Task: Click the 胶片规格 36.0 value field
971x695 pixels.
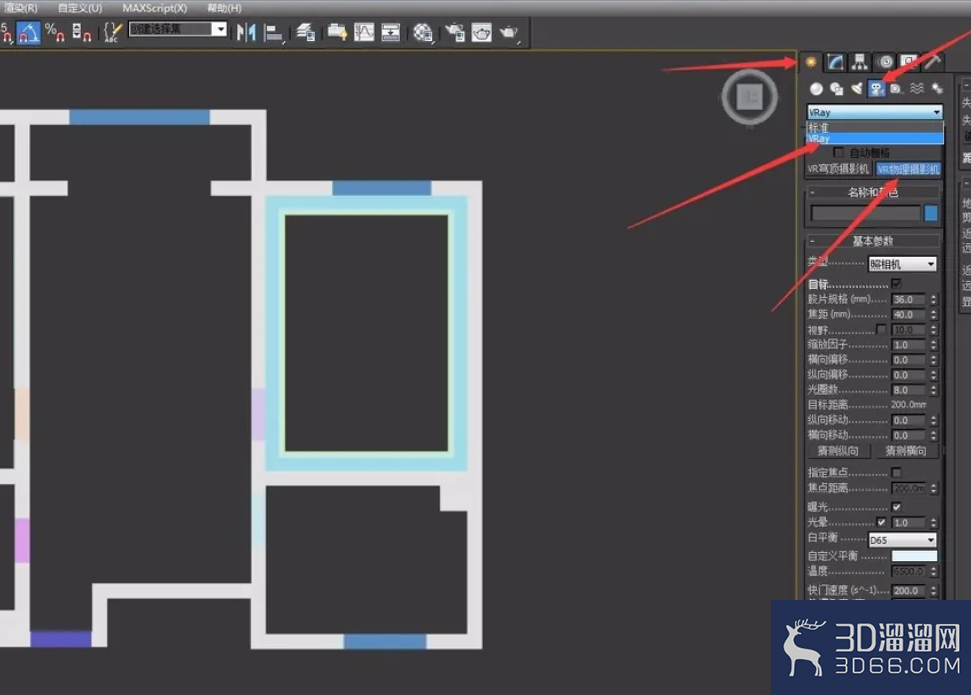Action: 908,299
